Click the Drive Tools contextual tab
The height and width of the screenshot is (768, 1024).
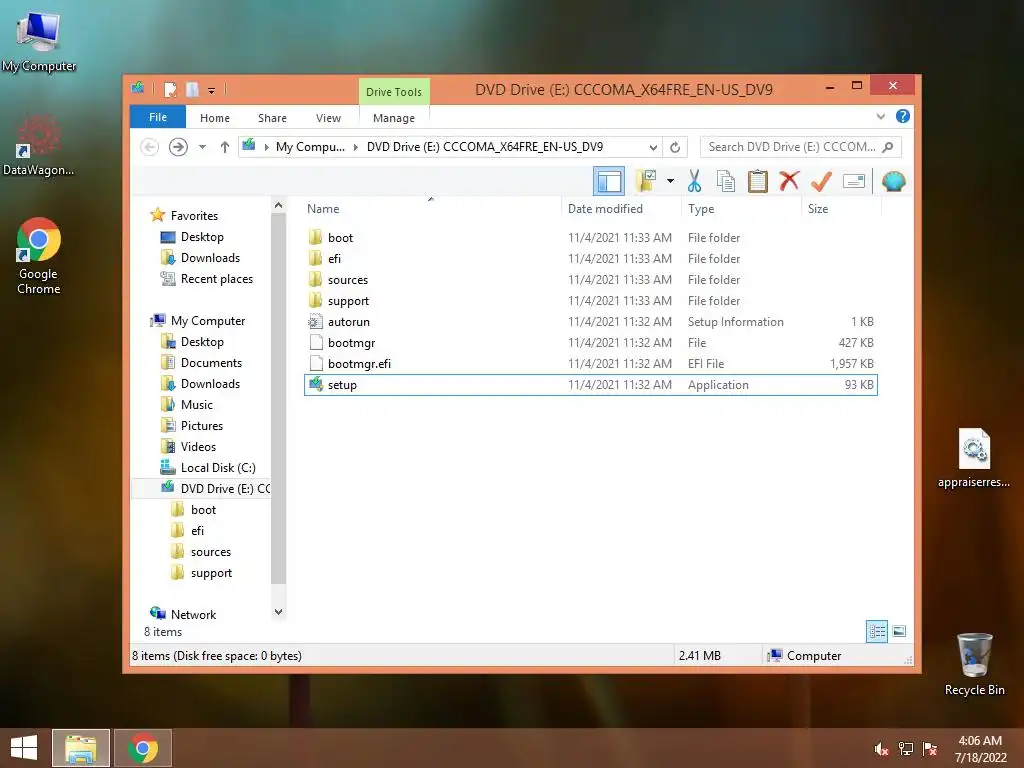click(x=394, y=91)
